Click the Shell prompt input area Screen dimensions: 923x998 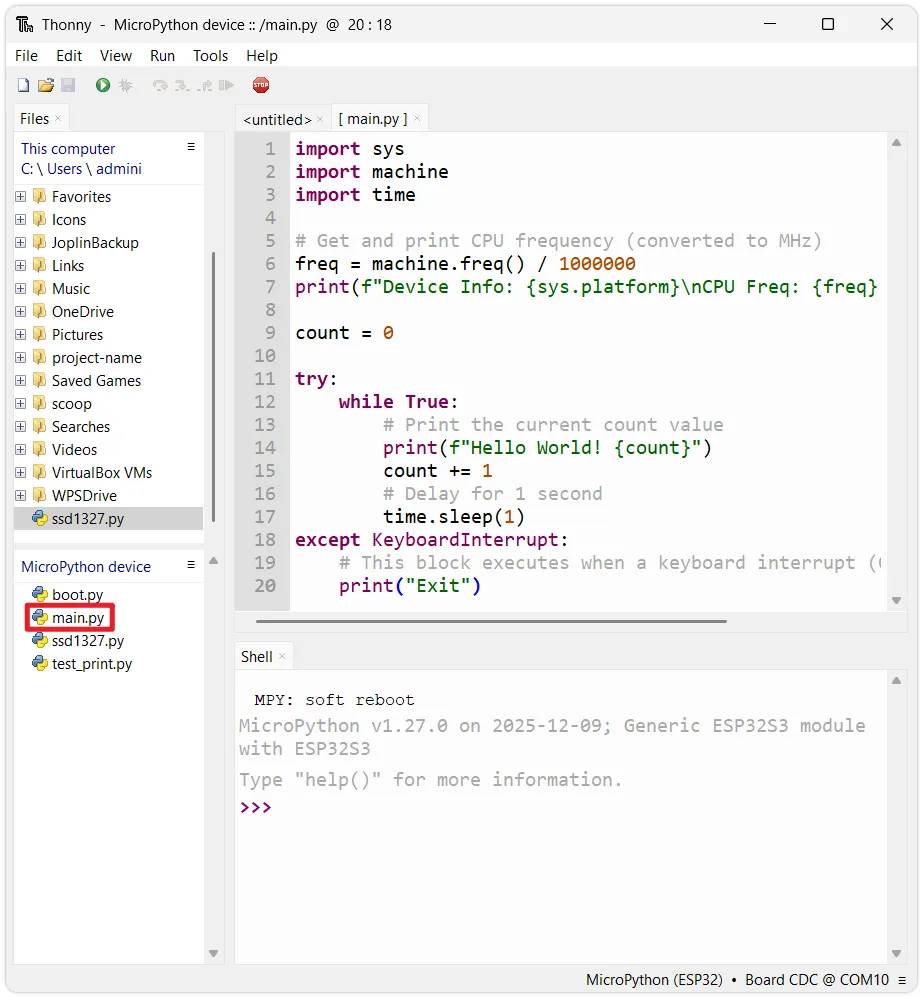coord(560,807)
